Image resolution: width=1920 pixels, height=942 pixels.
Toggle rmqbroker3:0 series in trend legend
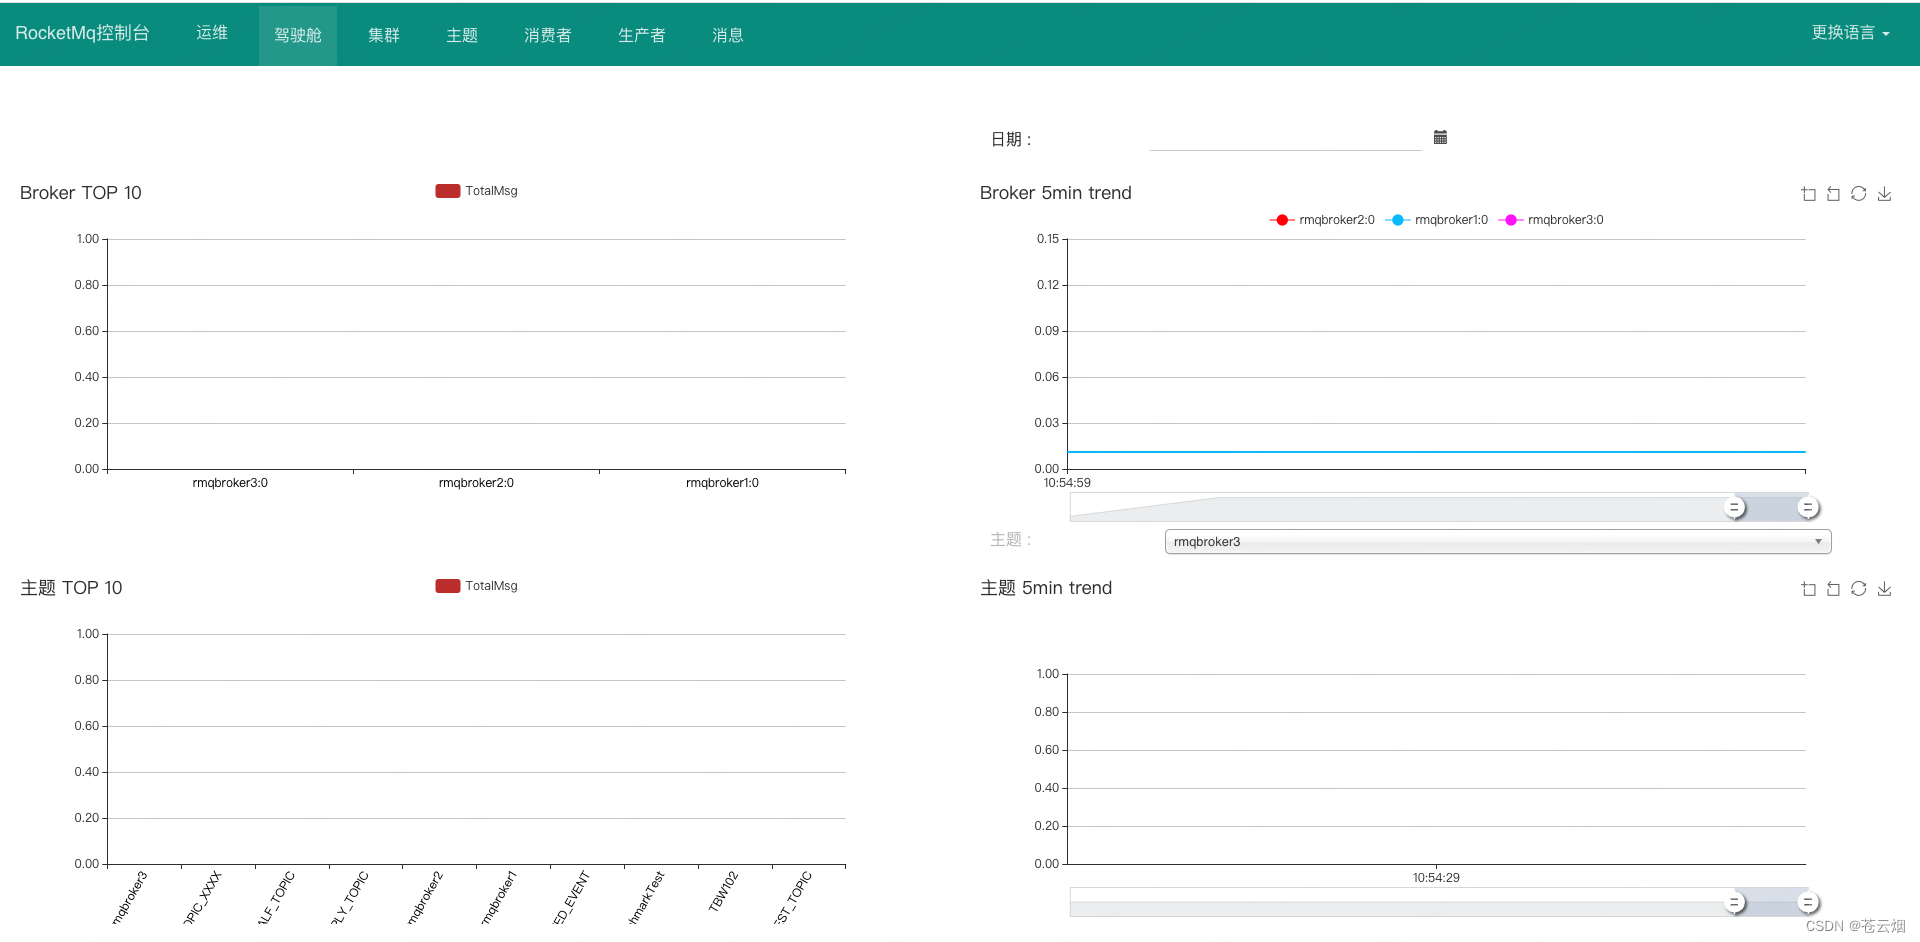pos(1551,220)
